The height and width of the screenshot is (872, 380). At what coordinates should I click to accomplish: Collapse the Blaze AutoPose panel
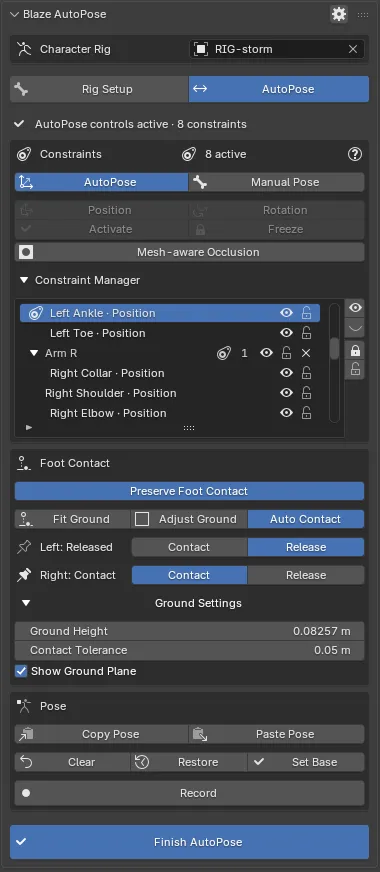click(x=14, y=14)
